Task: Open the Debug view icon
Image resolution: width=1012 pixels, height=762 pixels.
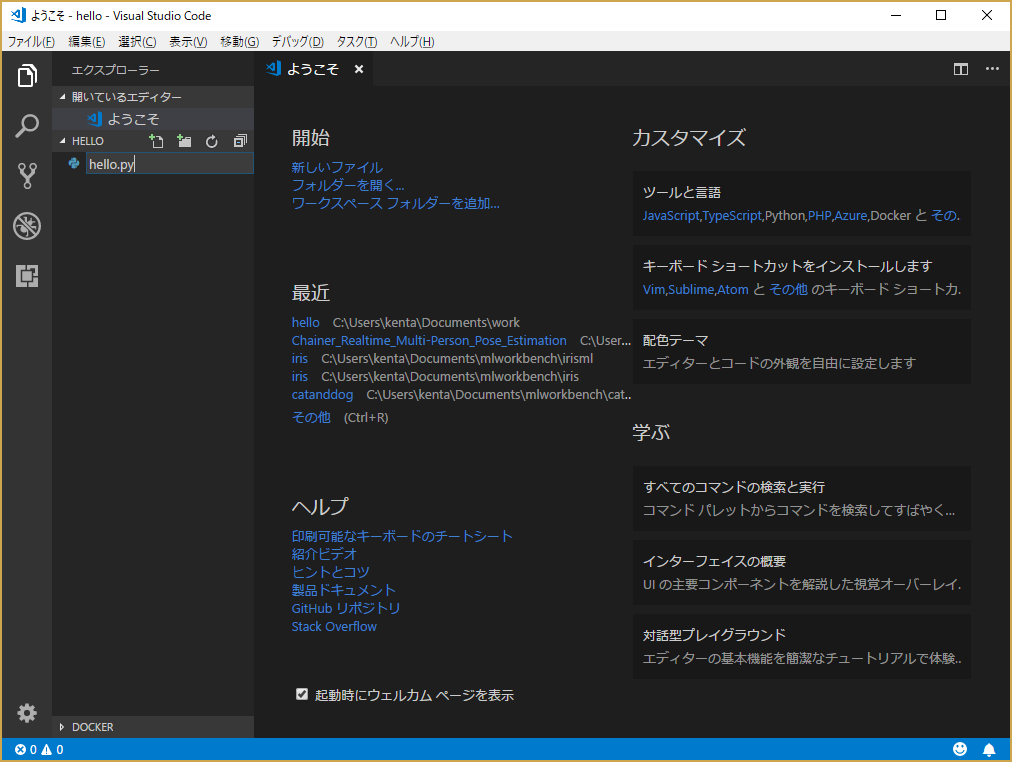Action: click(x=26, y=226)
